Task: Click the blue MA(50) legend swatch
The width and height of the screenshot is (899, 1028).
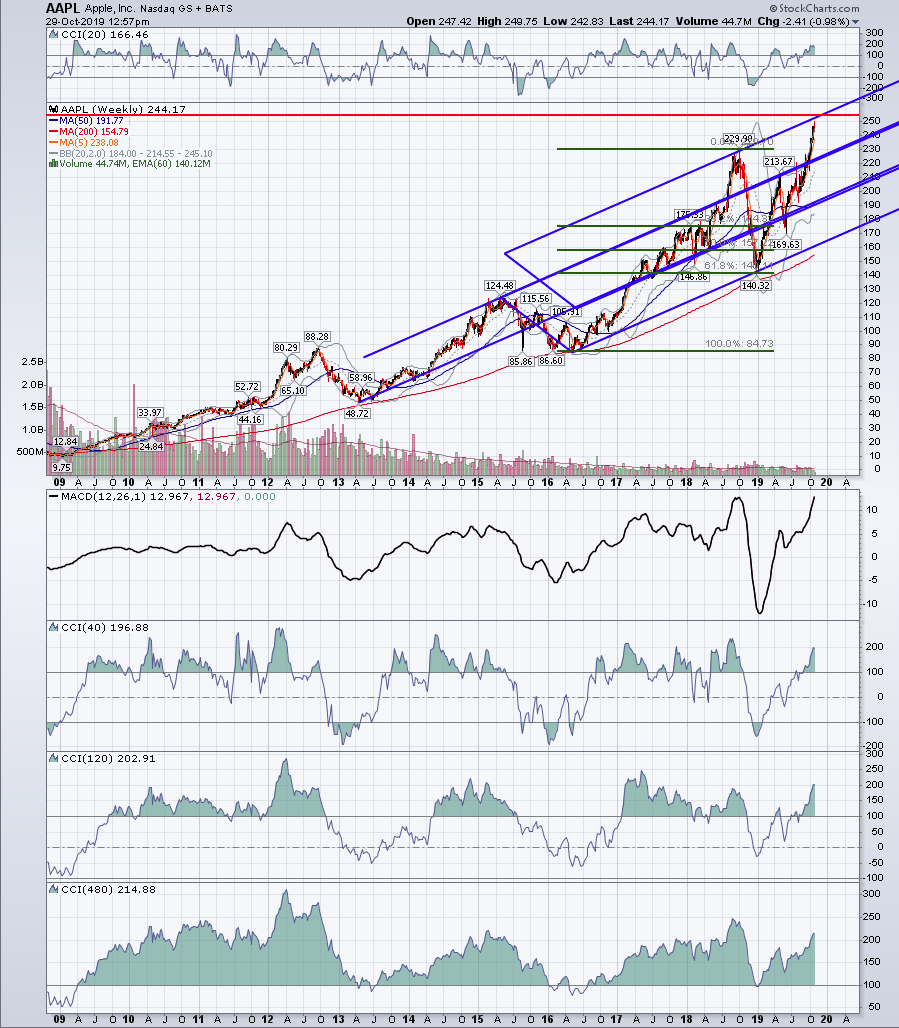Action: tap(53, 121)
